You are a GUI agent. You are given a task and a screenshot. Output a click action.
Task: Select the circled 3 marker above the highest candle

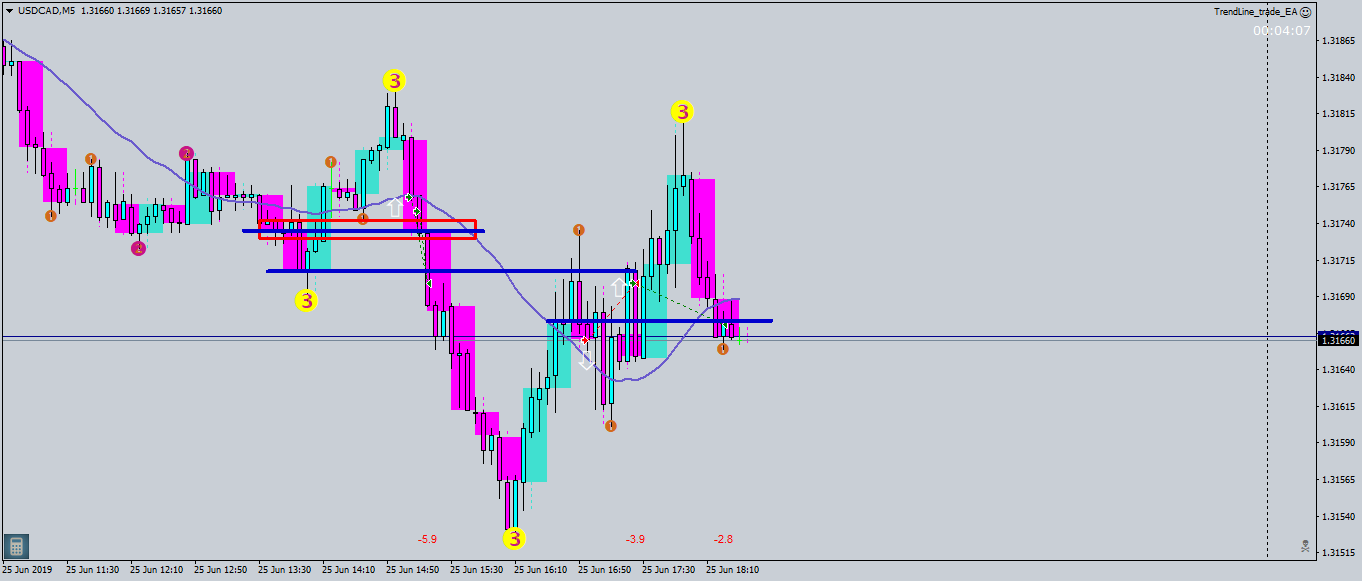(394, 81)
